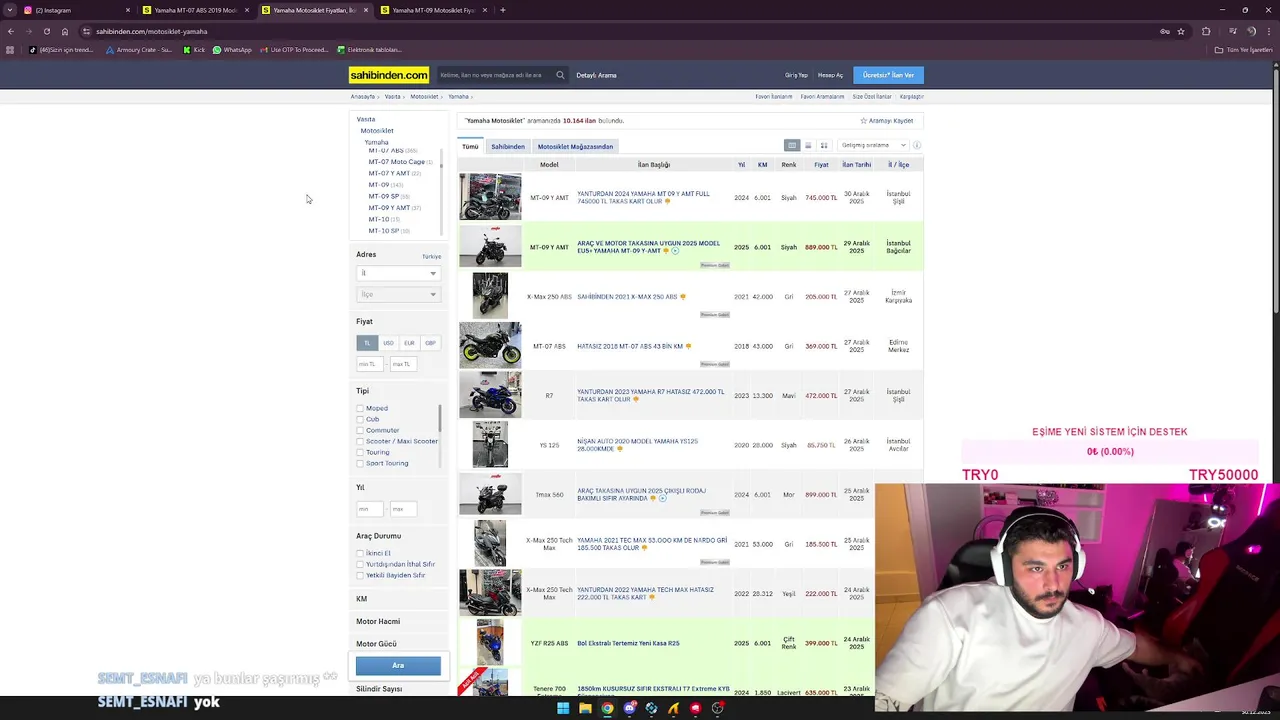Screen dimensions: 1280x720
Task: Switch to compact list view icon
Action: tap(808, 145)
